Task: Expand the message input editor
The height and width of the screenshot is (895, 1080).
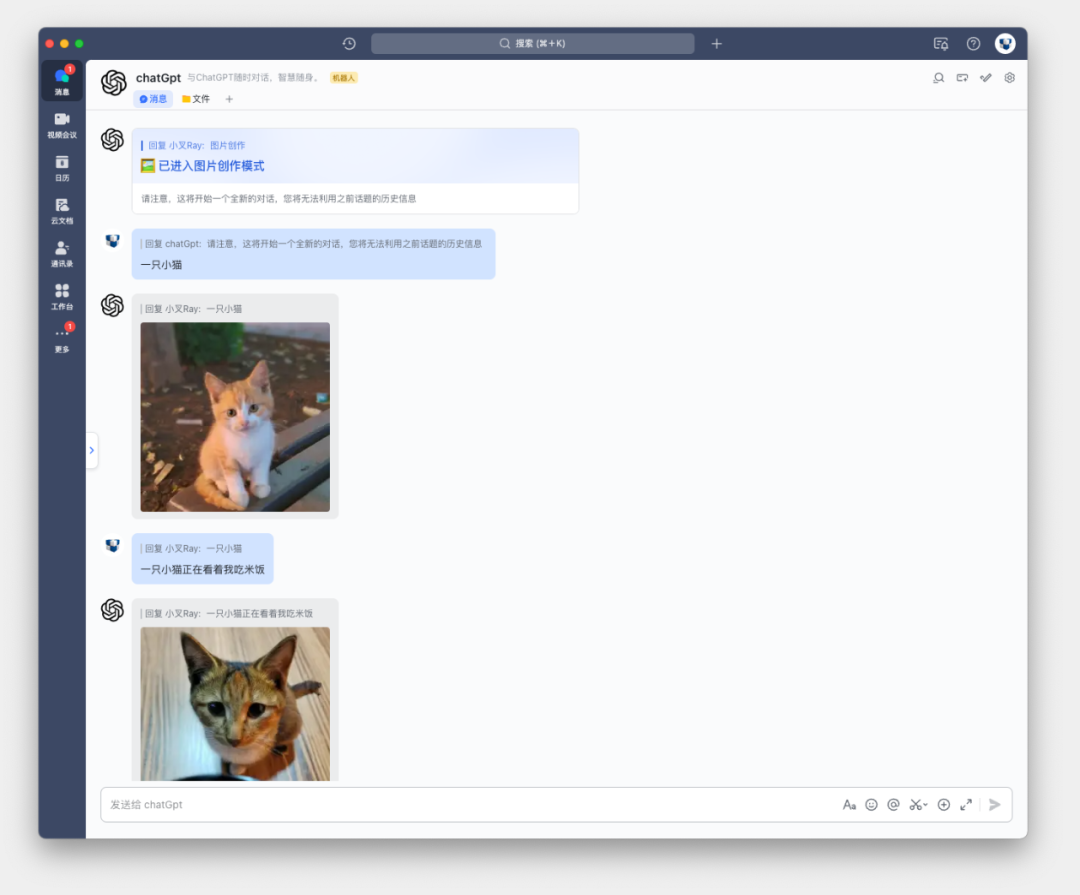Action: tap(966, 805)
